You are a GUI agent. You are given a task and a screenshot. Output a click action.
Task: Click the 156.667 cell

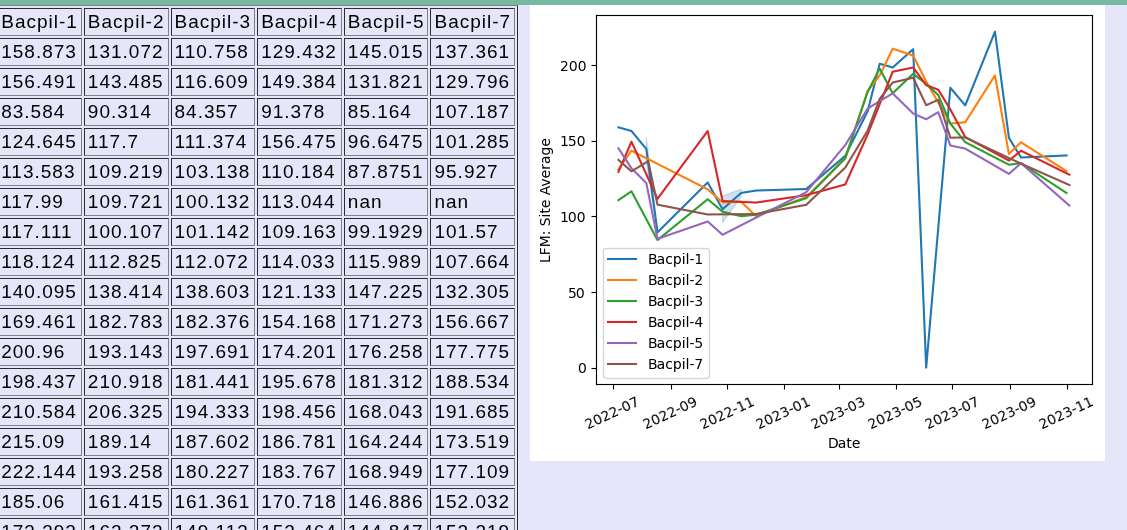[473, 322]
